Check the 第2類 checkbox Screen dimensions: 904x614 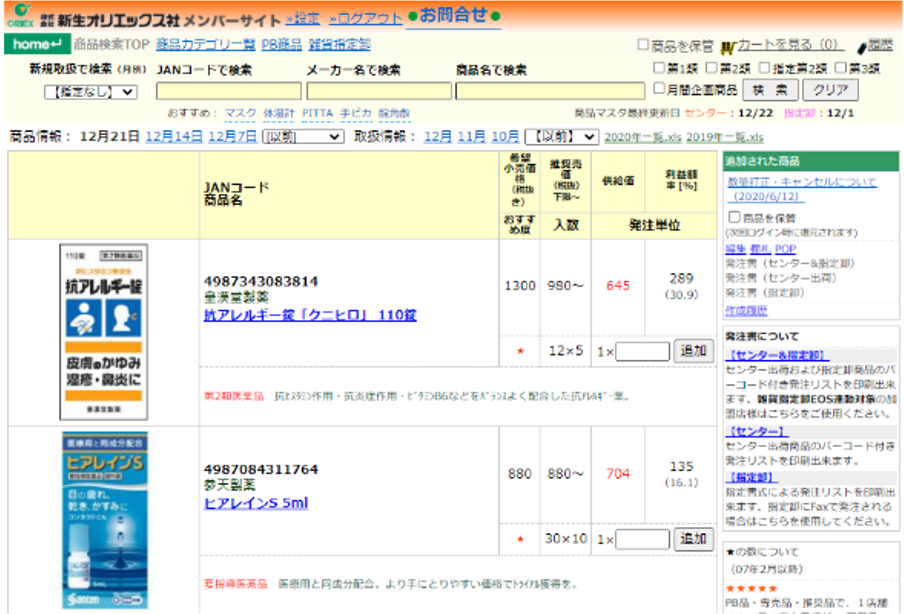711,67
